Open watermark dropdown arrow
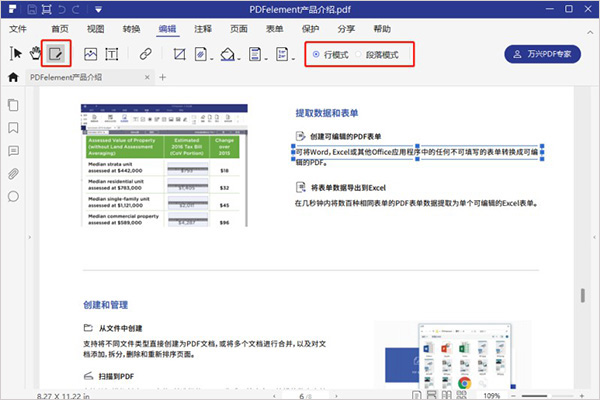The height and width of the screenshot is (400, 600). point(212,59)
